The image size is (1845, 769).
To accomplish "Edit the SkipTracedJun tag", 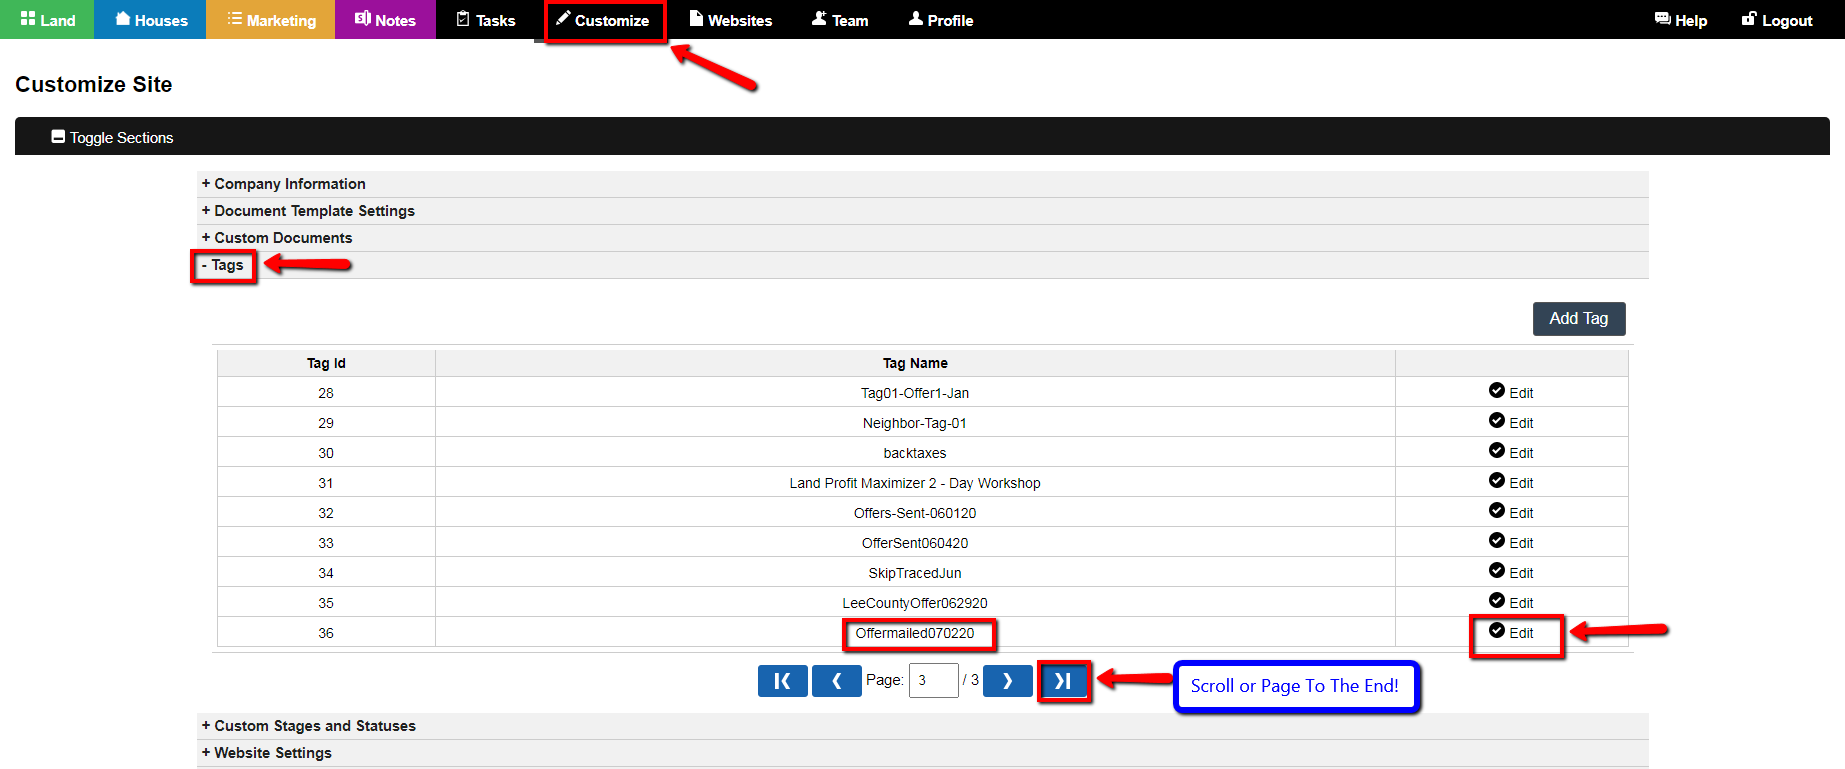I will 1511,572.
